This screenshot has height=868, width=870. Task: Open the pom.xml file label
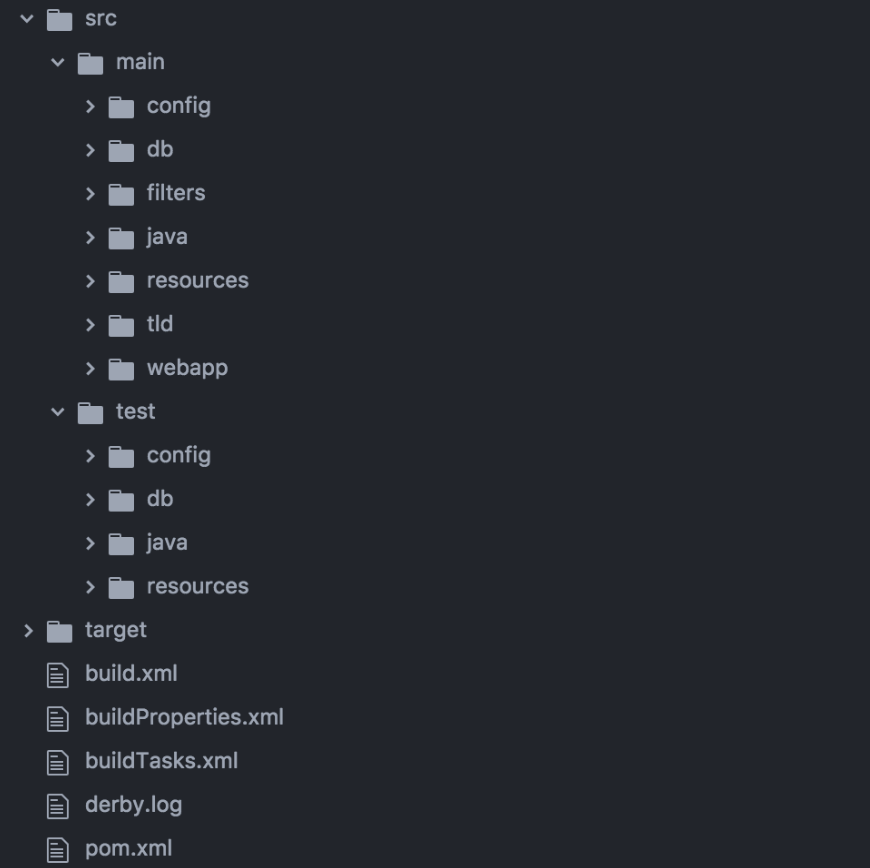coord(128,849)
